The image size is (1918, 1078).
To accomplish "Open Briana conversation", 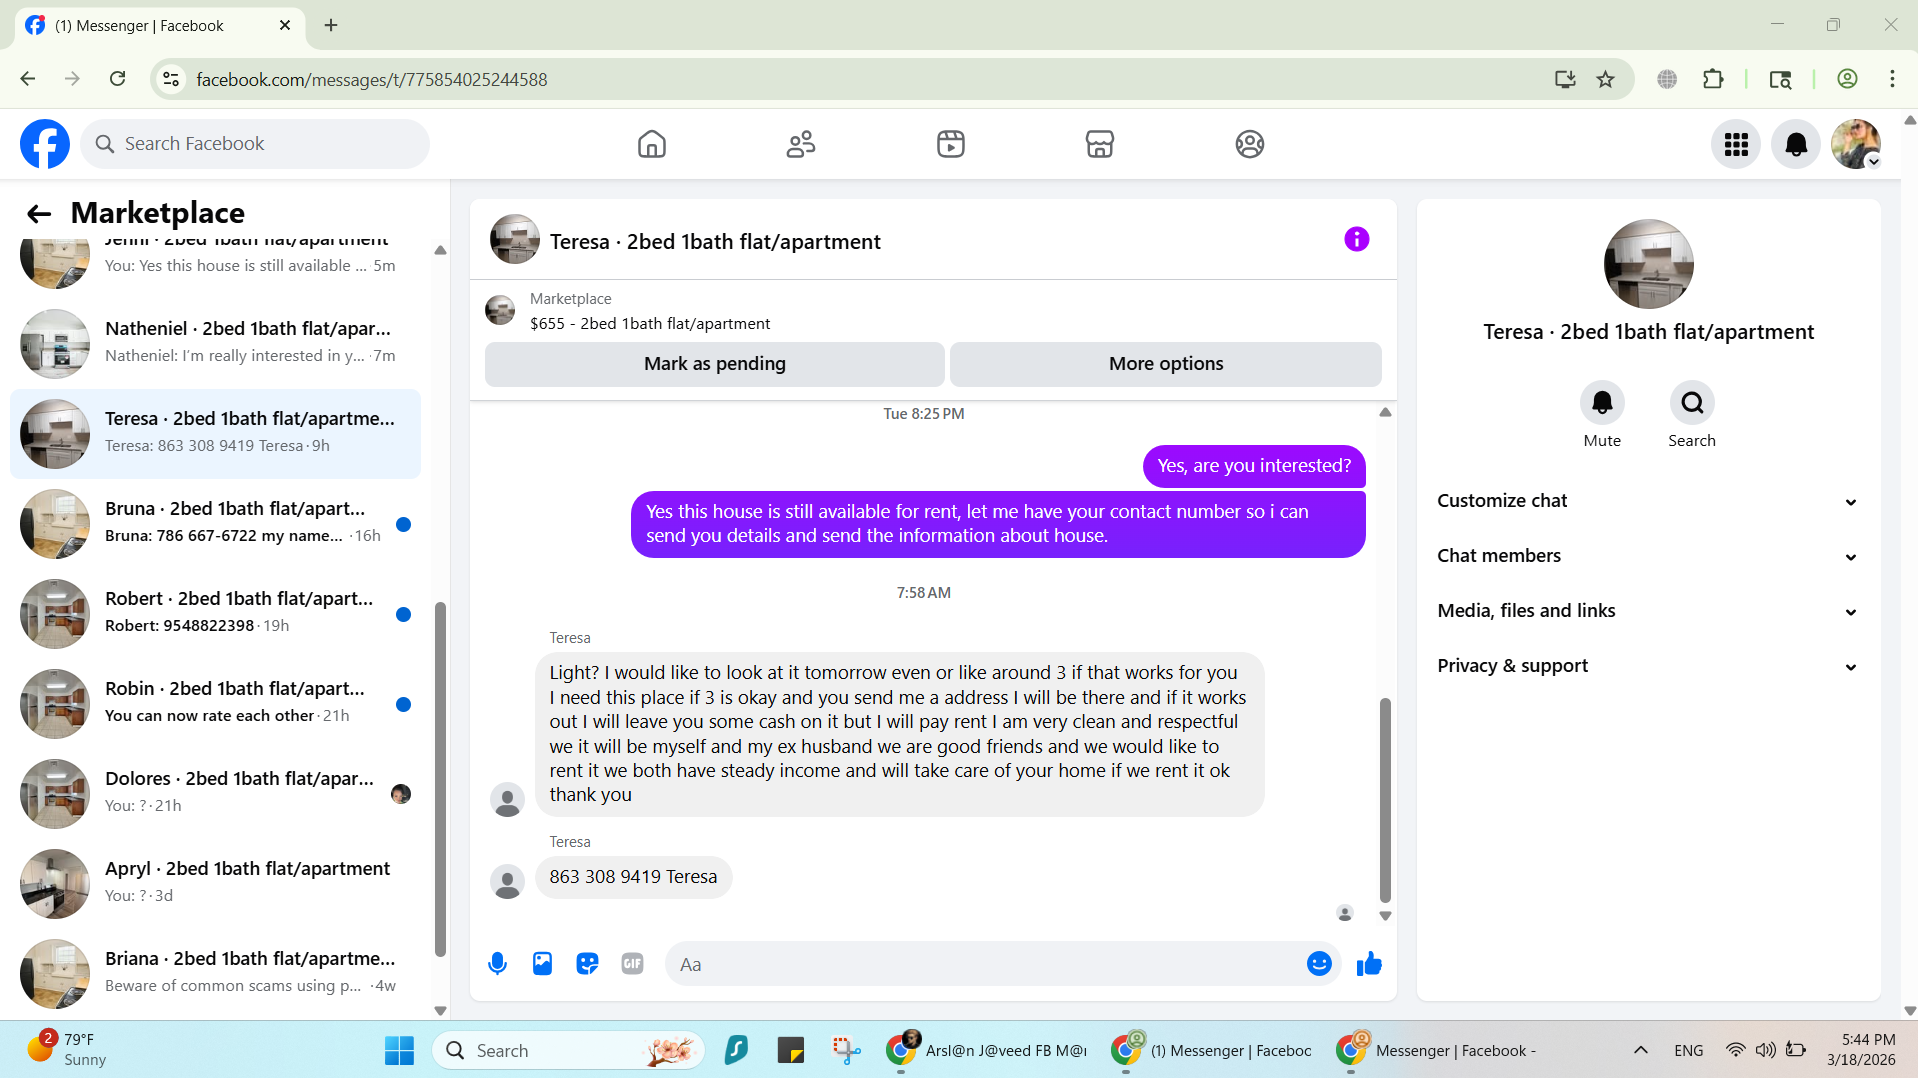I will click(x=215, y=973).
